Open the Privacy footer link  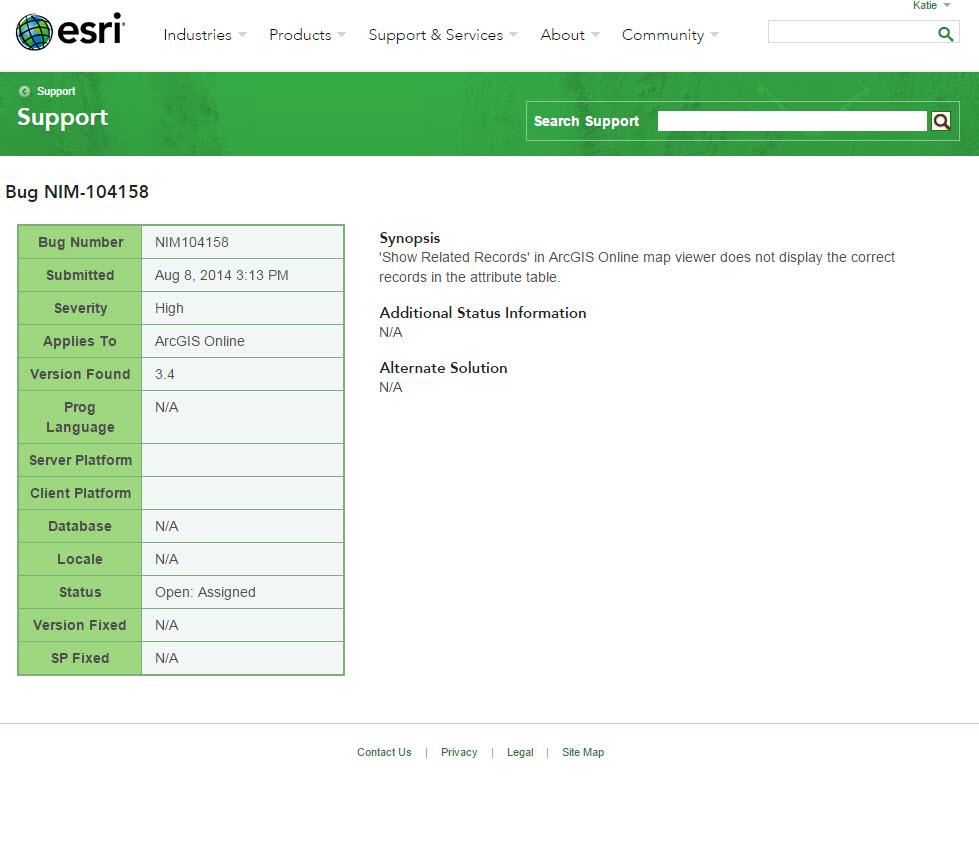coord(459,752)
